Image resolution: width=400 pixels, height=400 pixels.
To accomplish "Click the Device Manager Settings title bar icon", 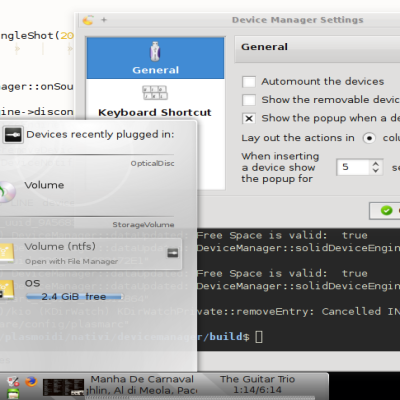I will [x=88, y=20].
